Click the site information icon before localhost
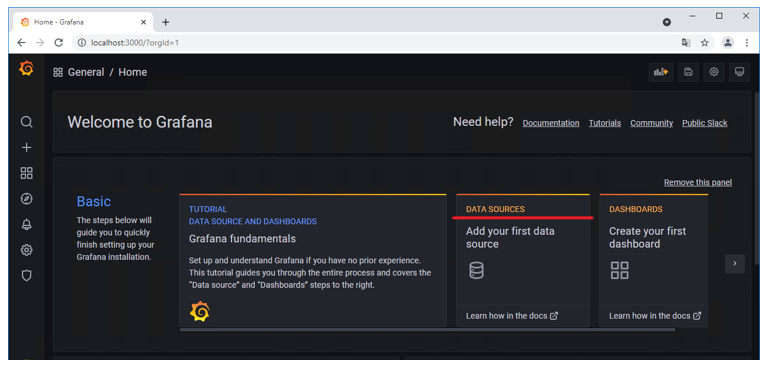 [x=82, y=43]
